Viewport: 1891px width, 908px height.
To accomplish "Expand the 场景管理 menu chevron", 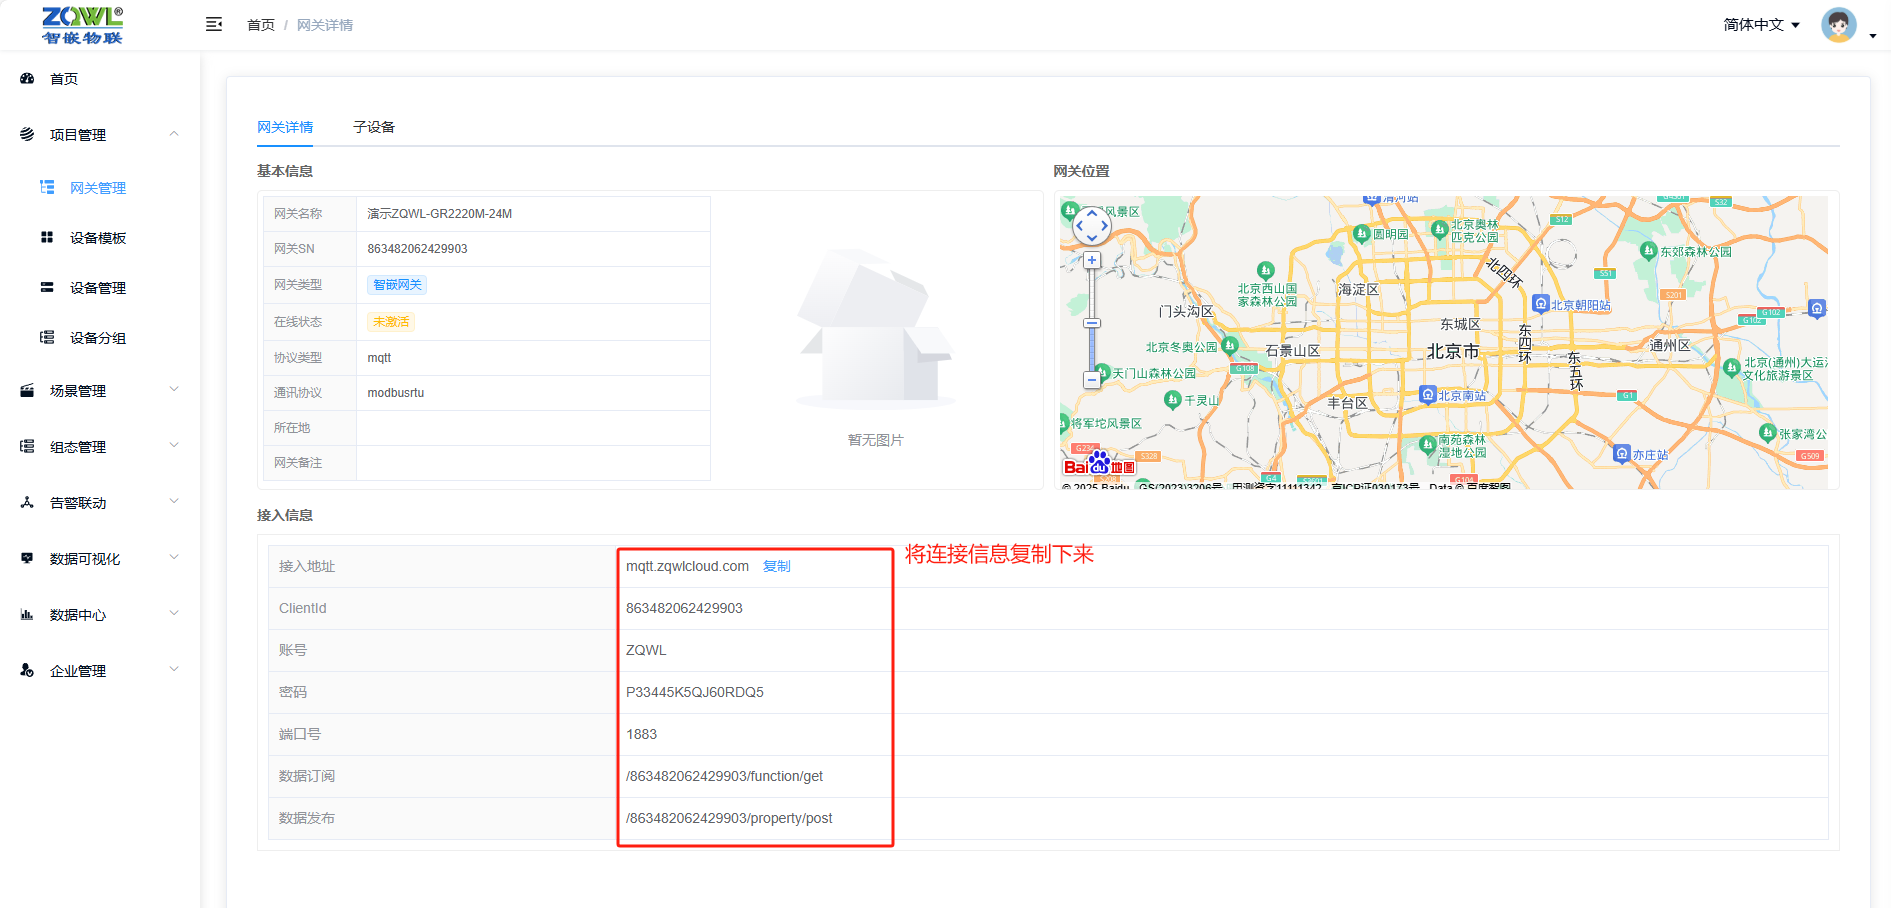I will [174, 390].
